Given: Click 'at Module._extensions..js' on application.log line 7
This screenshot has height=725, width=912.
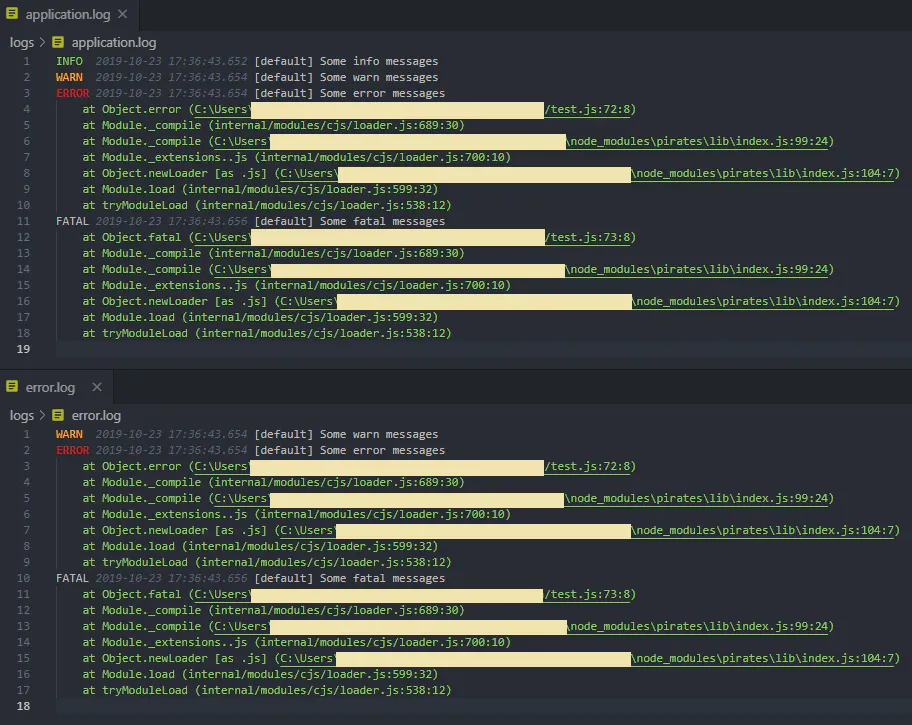Looking at the screenshot, I should tap(165, 157).
